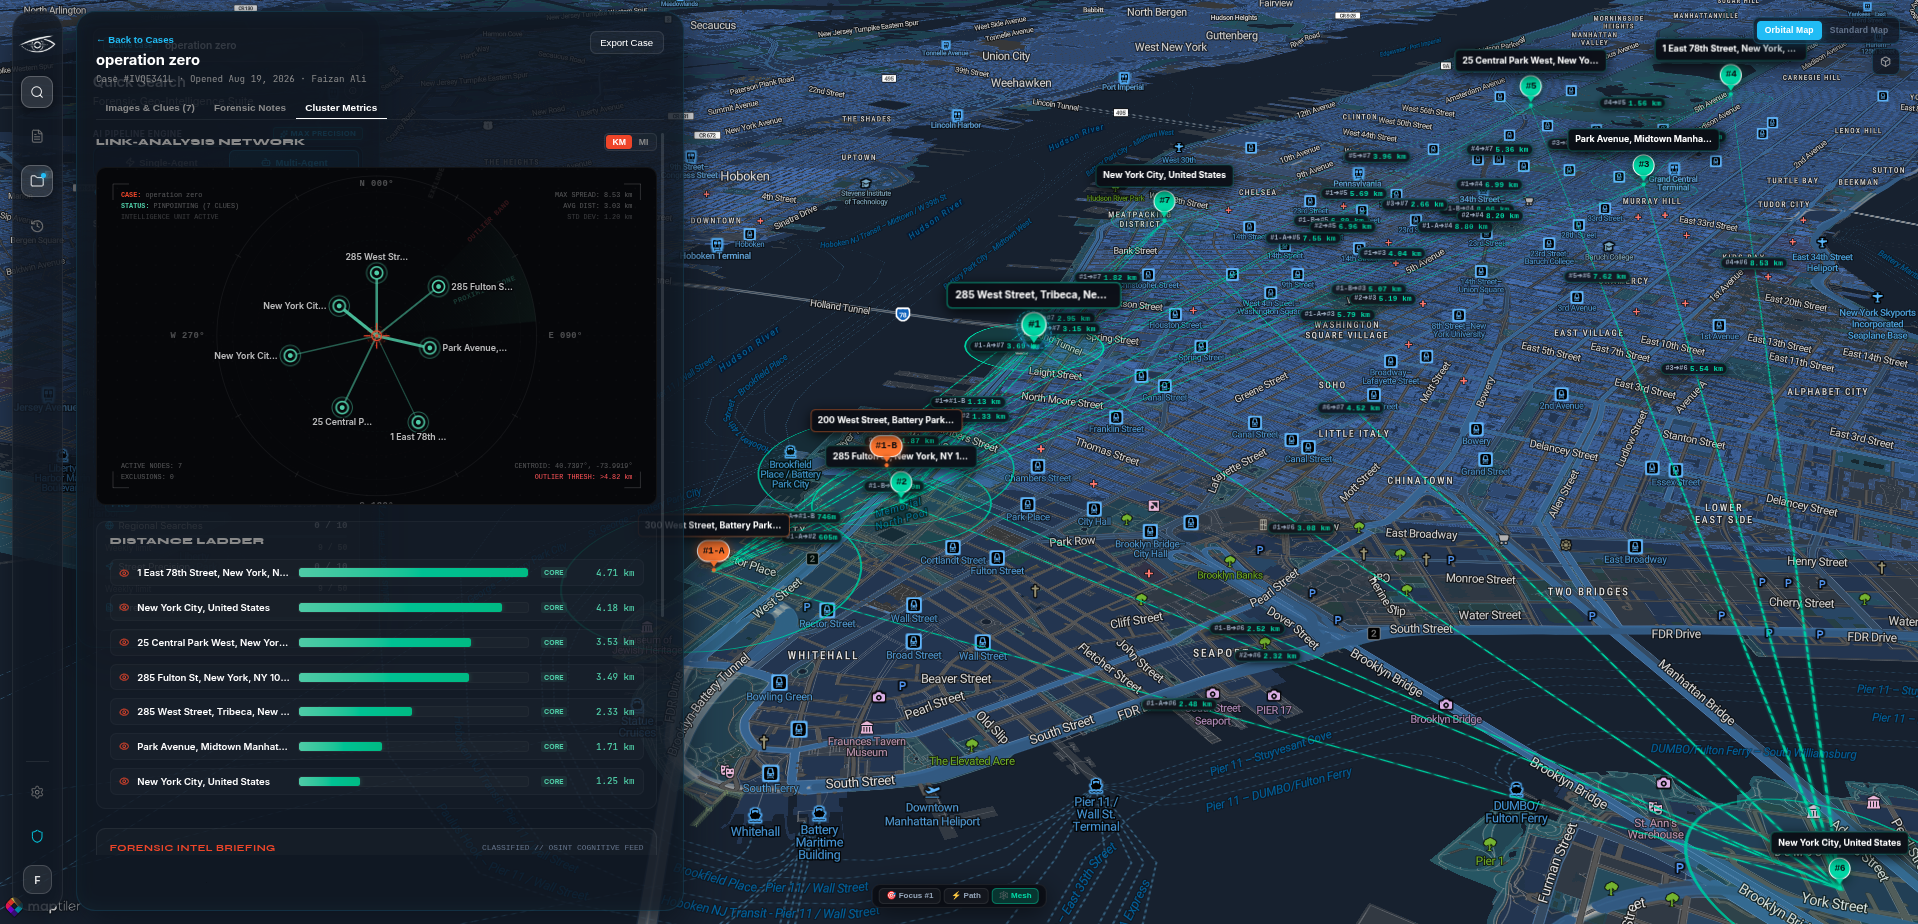Select the 285 West Str... network node
1918x924 pixels.
376,272
